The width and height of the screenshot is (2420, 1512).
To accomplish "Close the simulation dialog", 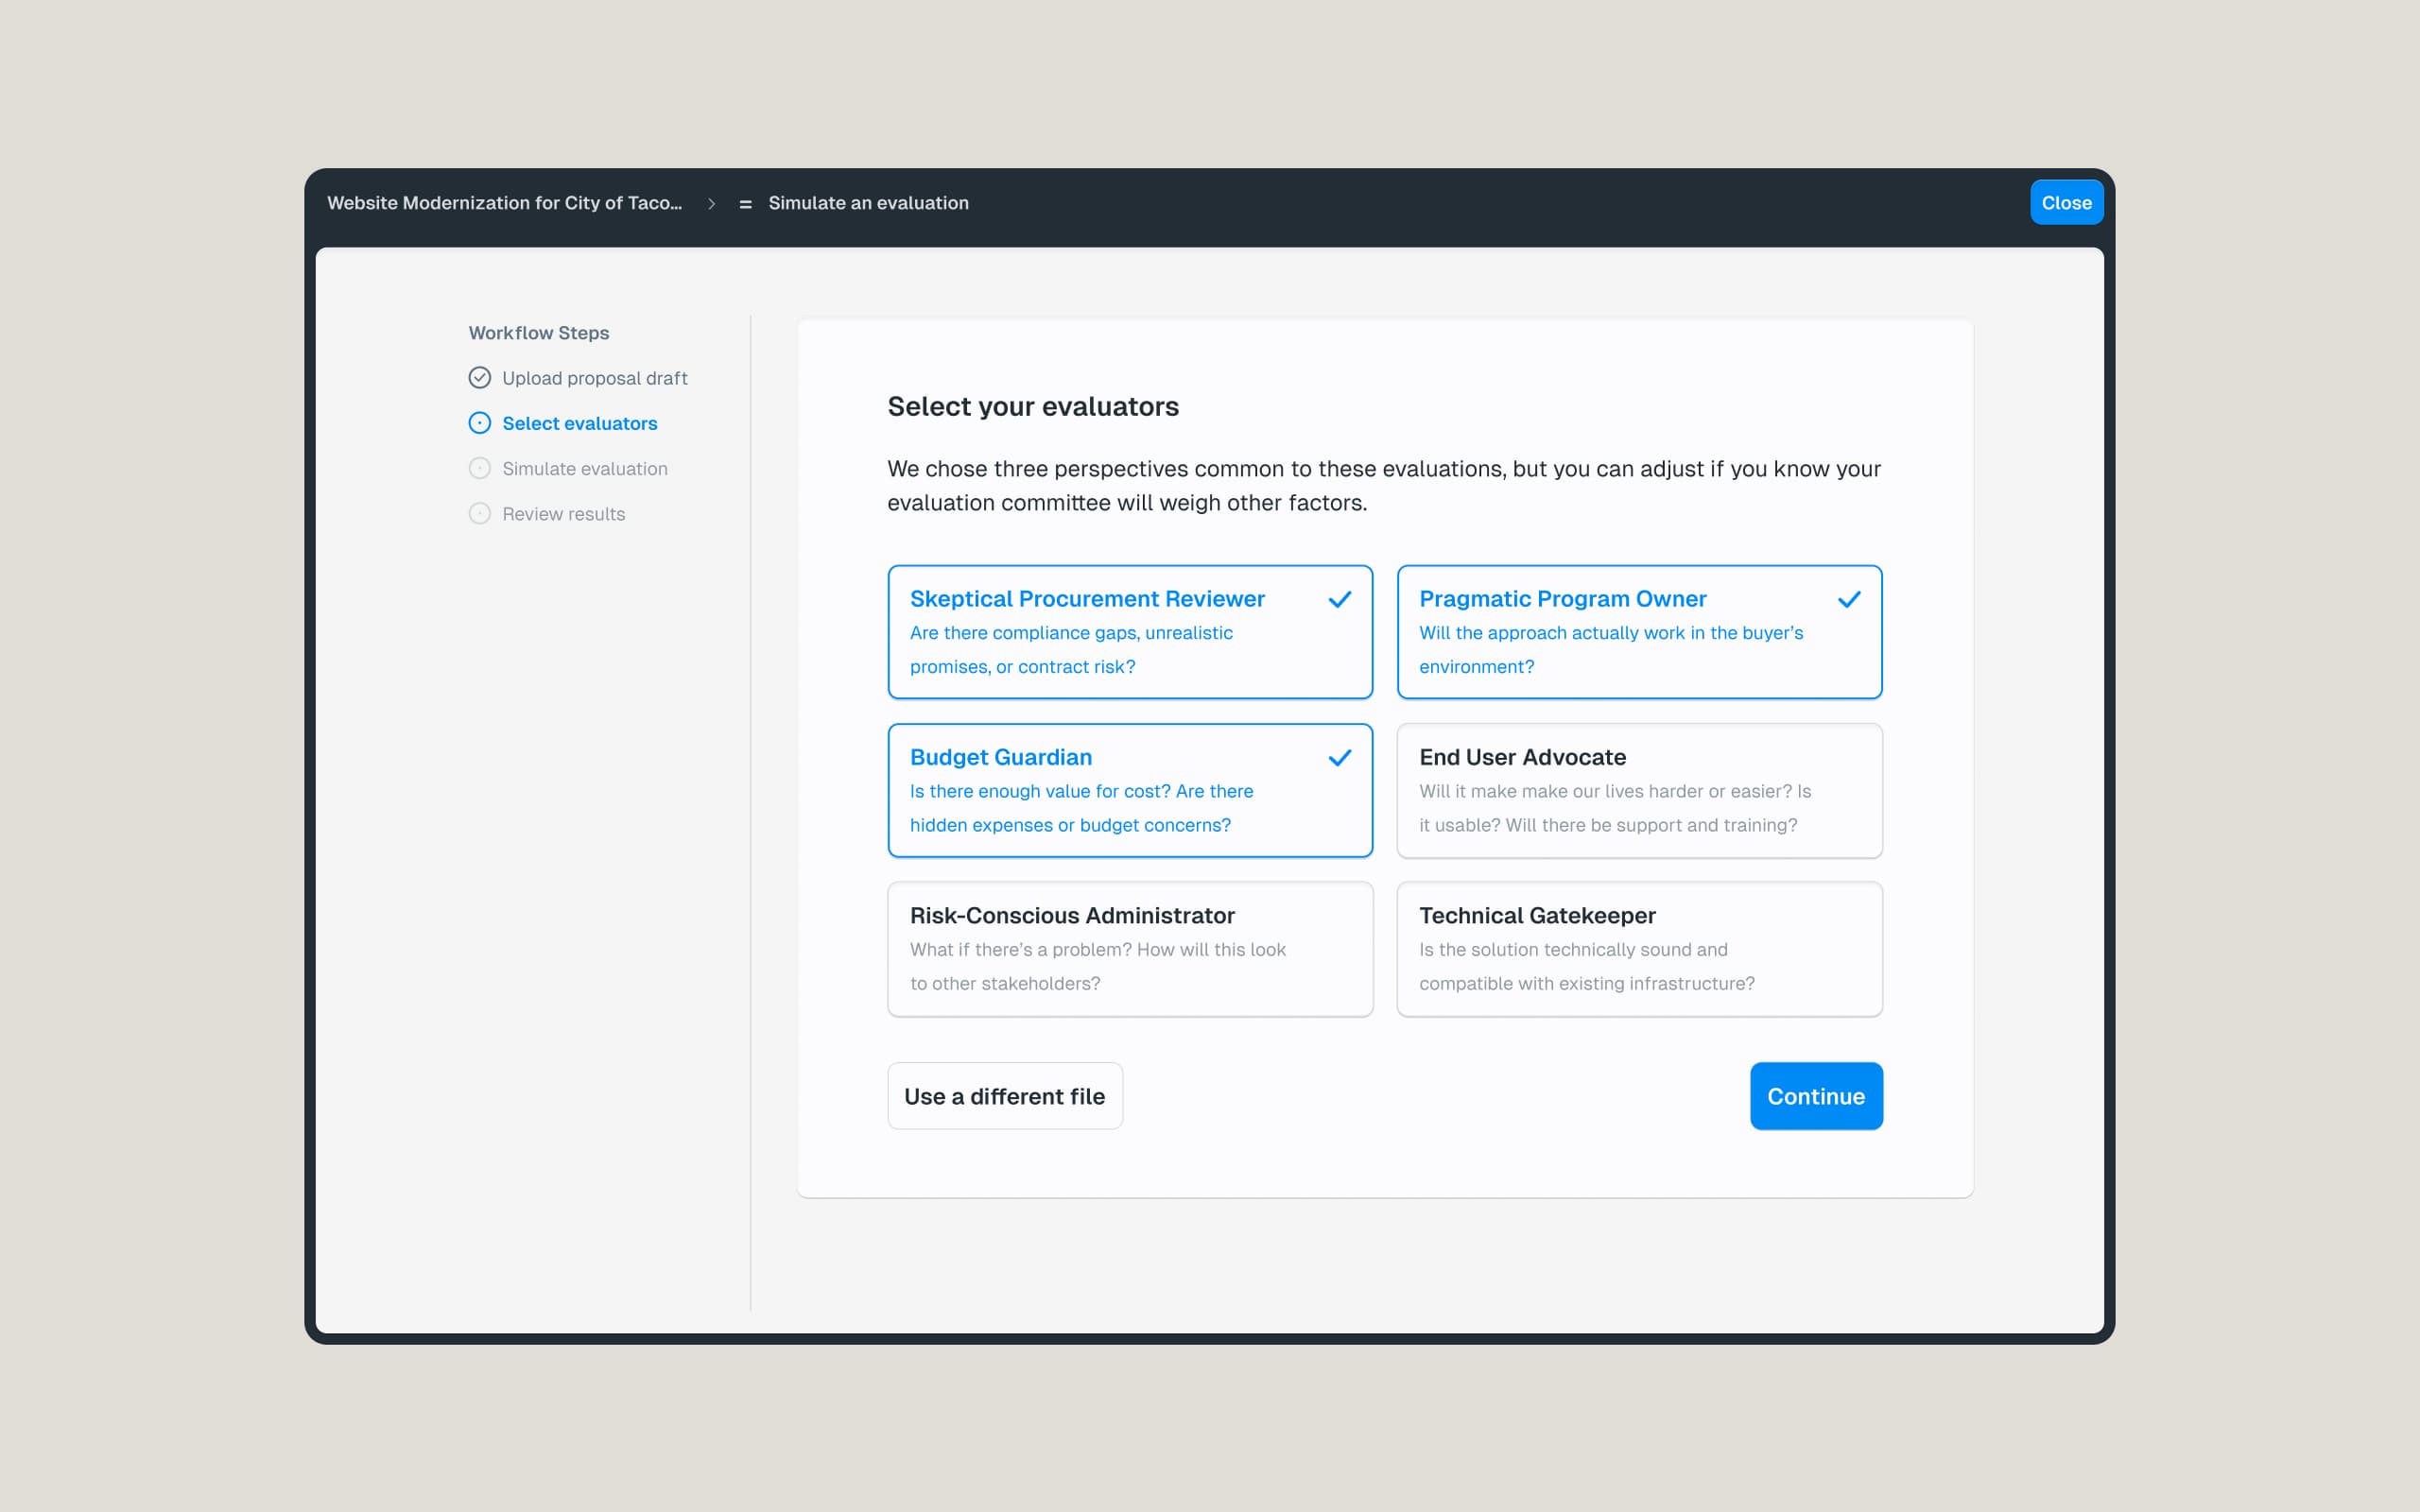I will click(x=2065, y=203).
